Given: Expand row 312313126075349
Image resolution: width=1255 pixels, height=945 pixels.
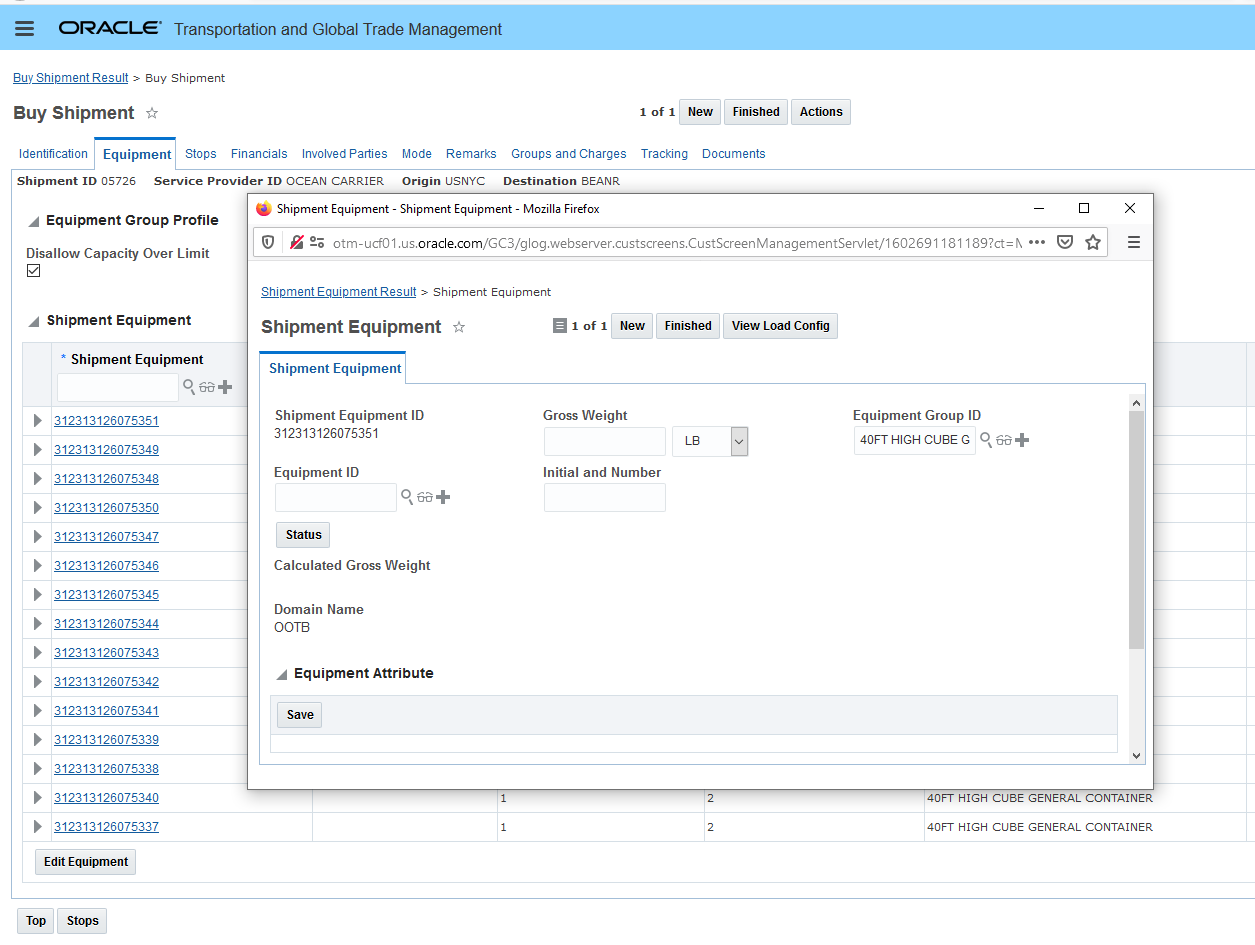Looking at the screenshot, I should tap(38, 450).
